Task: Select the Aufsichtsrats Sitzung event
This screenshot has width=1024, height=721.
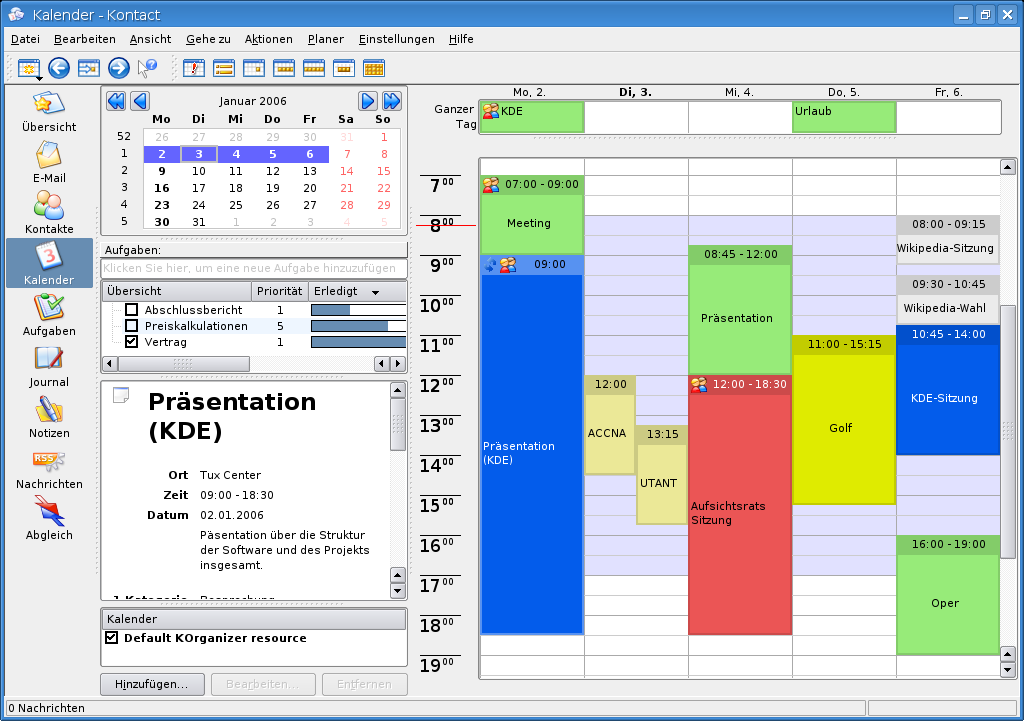Action: click(x=740, y=505)
